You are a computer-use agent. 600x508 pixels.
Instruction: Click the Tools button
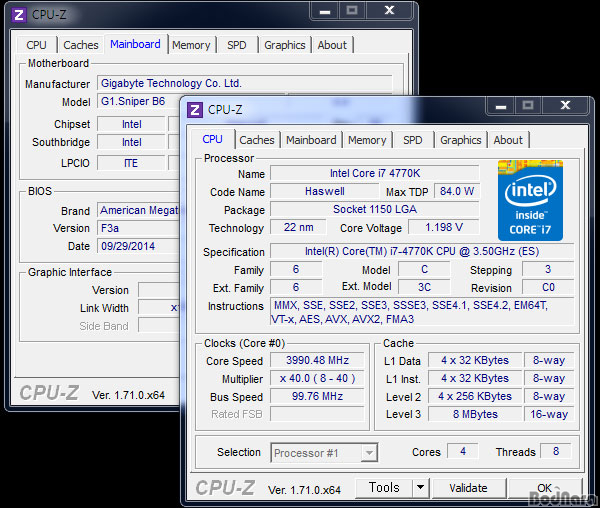tap(384, 487)
